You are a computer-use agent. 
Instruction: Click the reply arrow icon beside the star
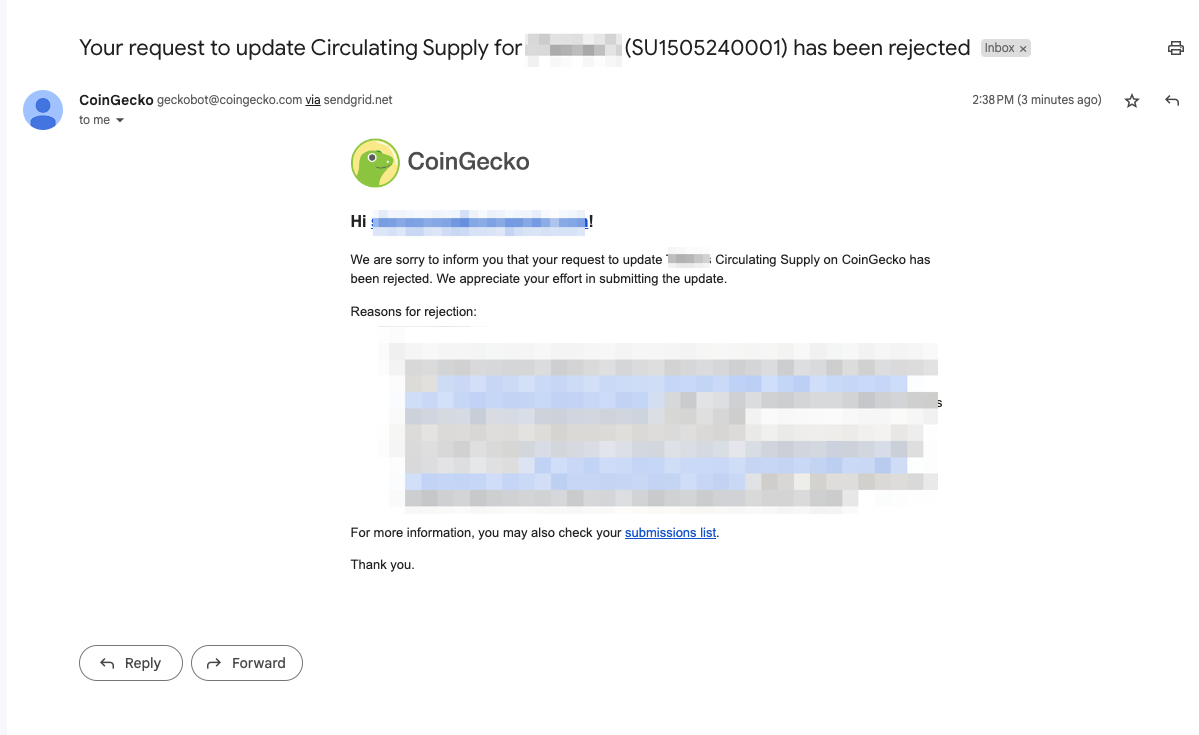pyautogui.click(x=1171, y=100)
